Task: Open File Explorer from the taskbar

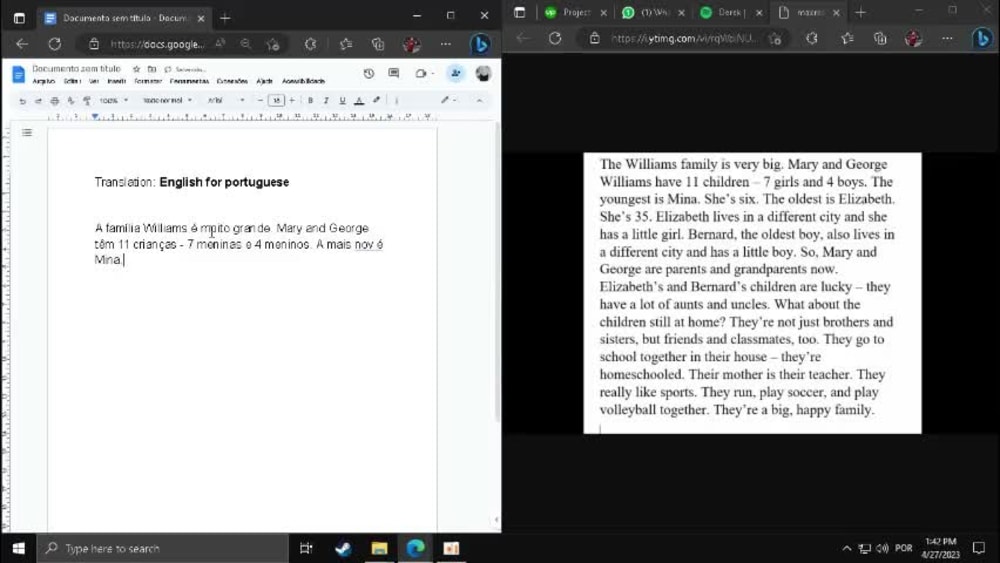Action: click(379, 548)
